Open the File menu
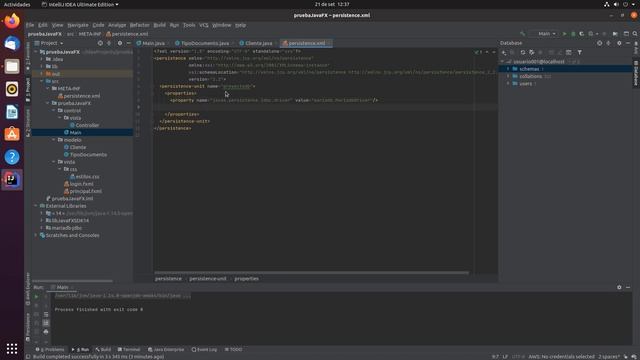Viewport: 640px width, 360px height. 30,25
